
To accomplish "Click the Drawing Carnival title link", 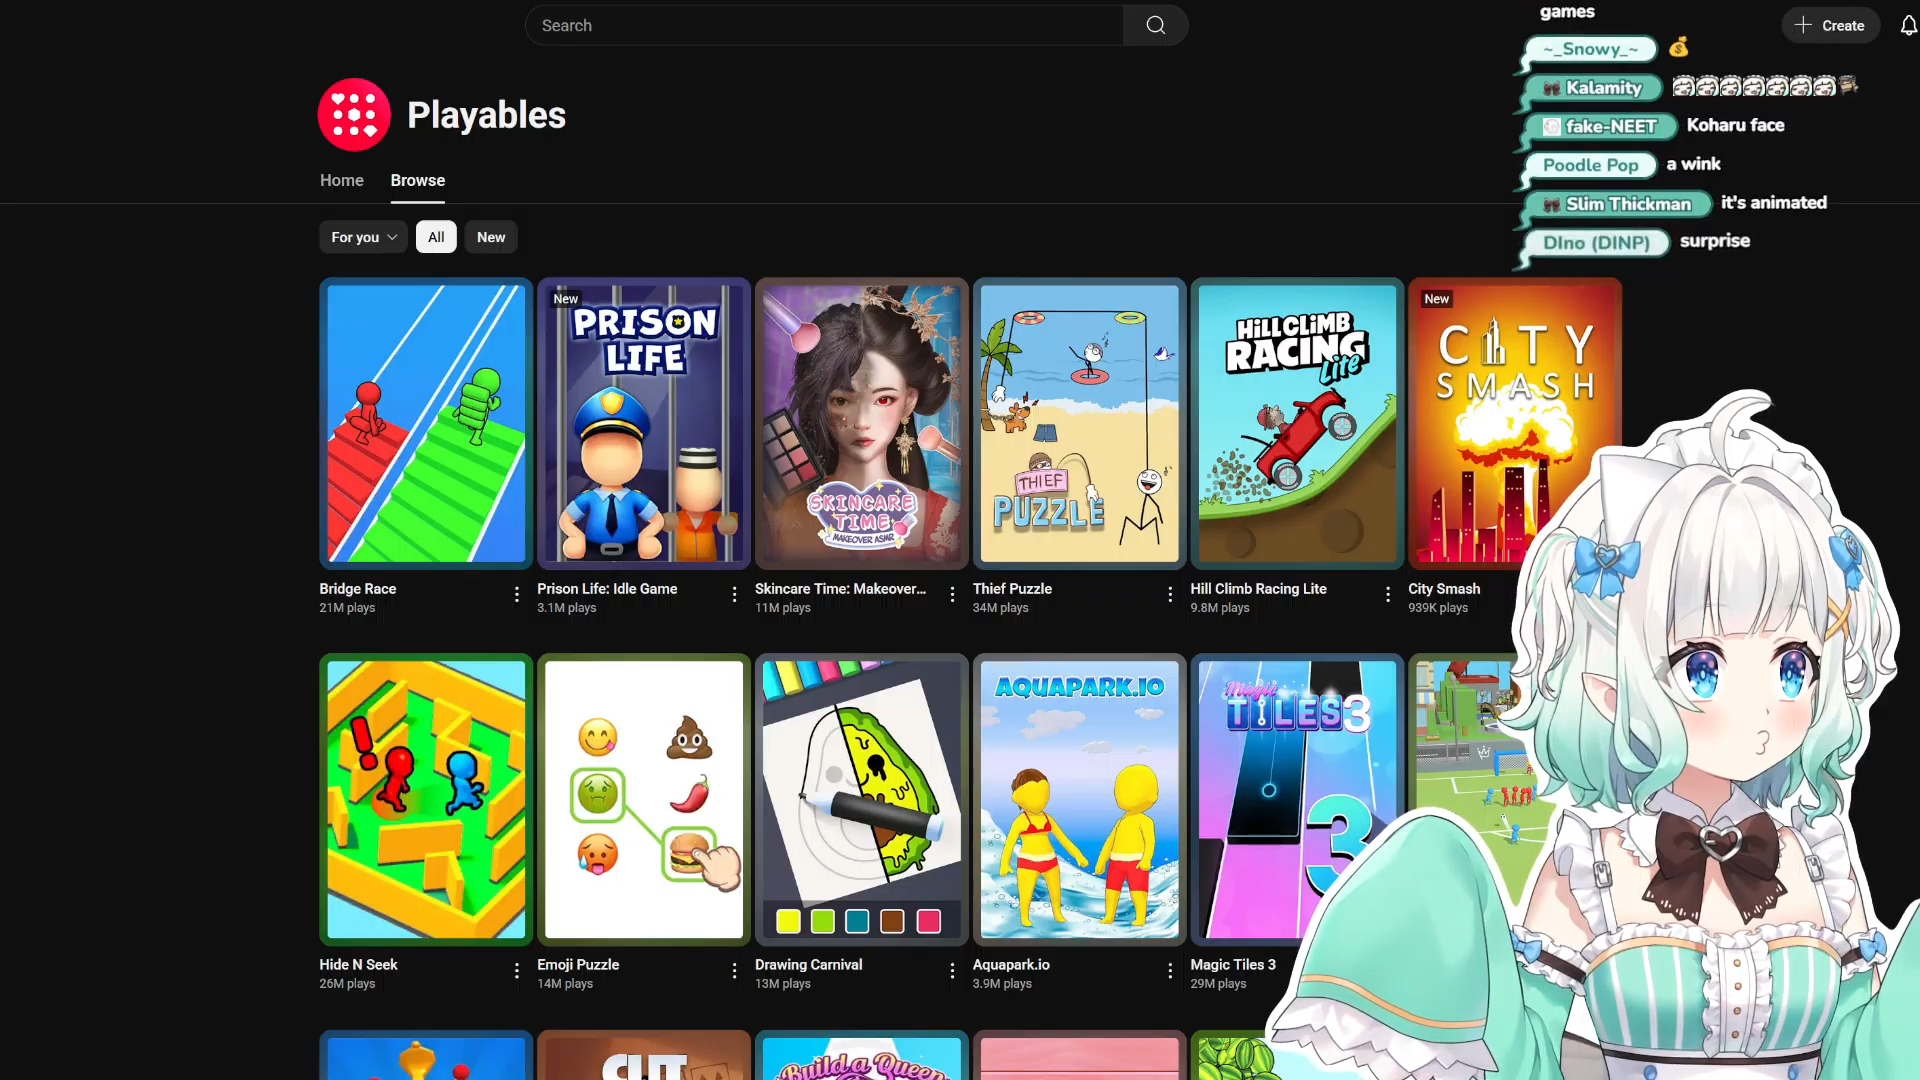I will coord(808,965).
